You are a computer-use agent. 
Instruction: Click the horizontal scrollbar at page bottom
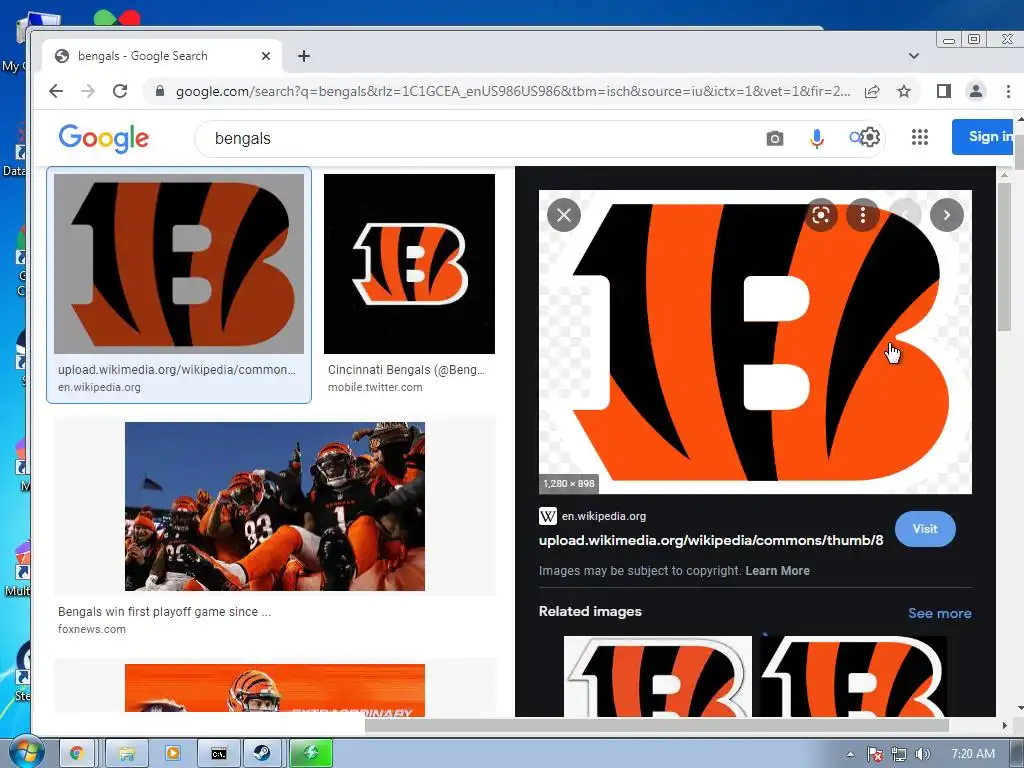pyautogui.click(x=656, y=725)
